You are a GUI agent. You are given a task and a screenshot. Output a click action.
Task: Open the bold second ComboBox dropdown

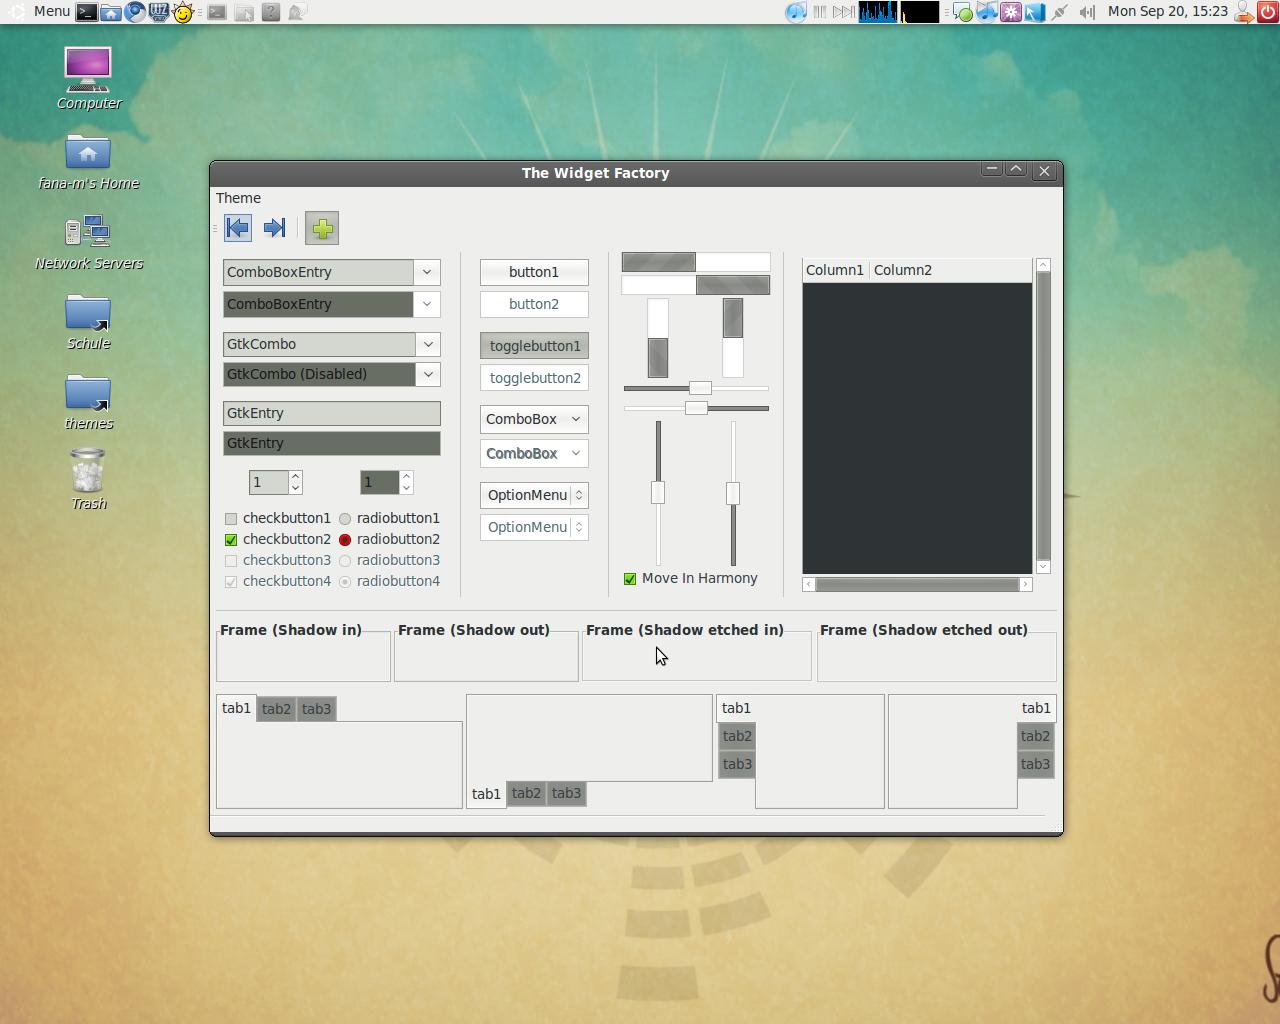[x=534, y=454]
